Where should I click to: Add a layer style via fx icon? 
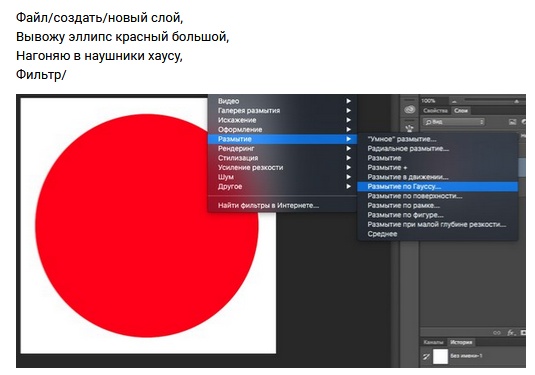[511, 333]
